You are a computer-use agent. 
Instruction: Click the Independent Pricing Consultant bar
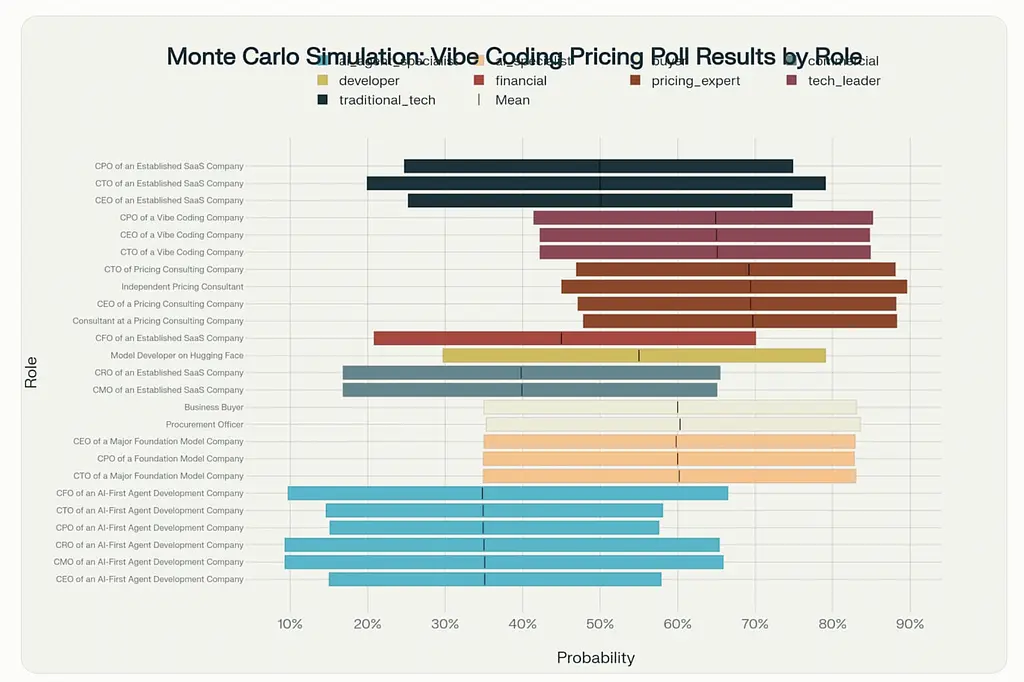click(x=734, y=287)
